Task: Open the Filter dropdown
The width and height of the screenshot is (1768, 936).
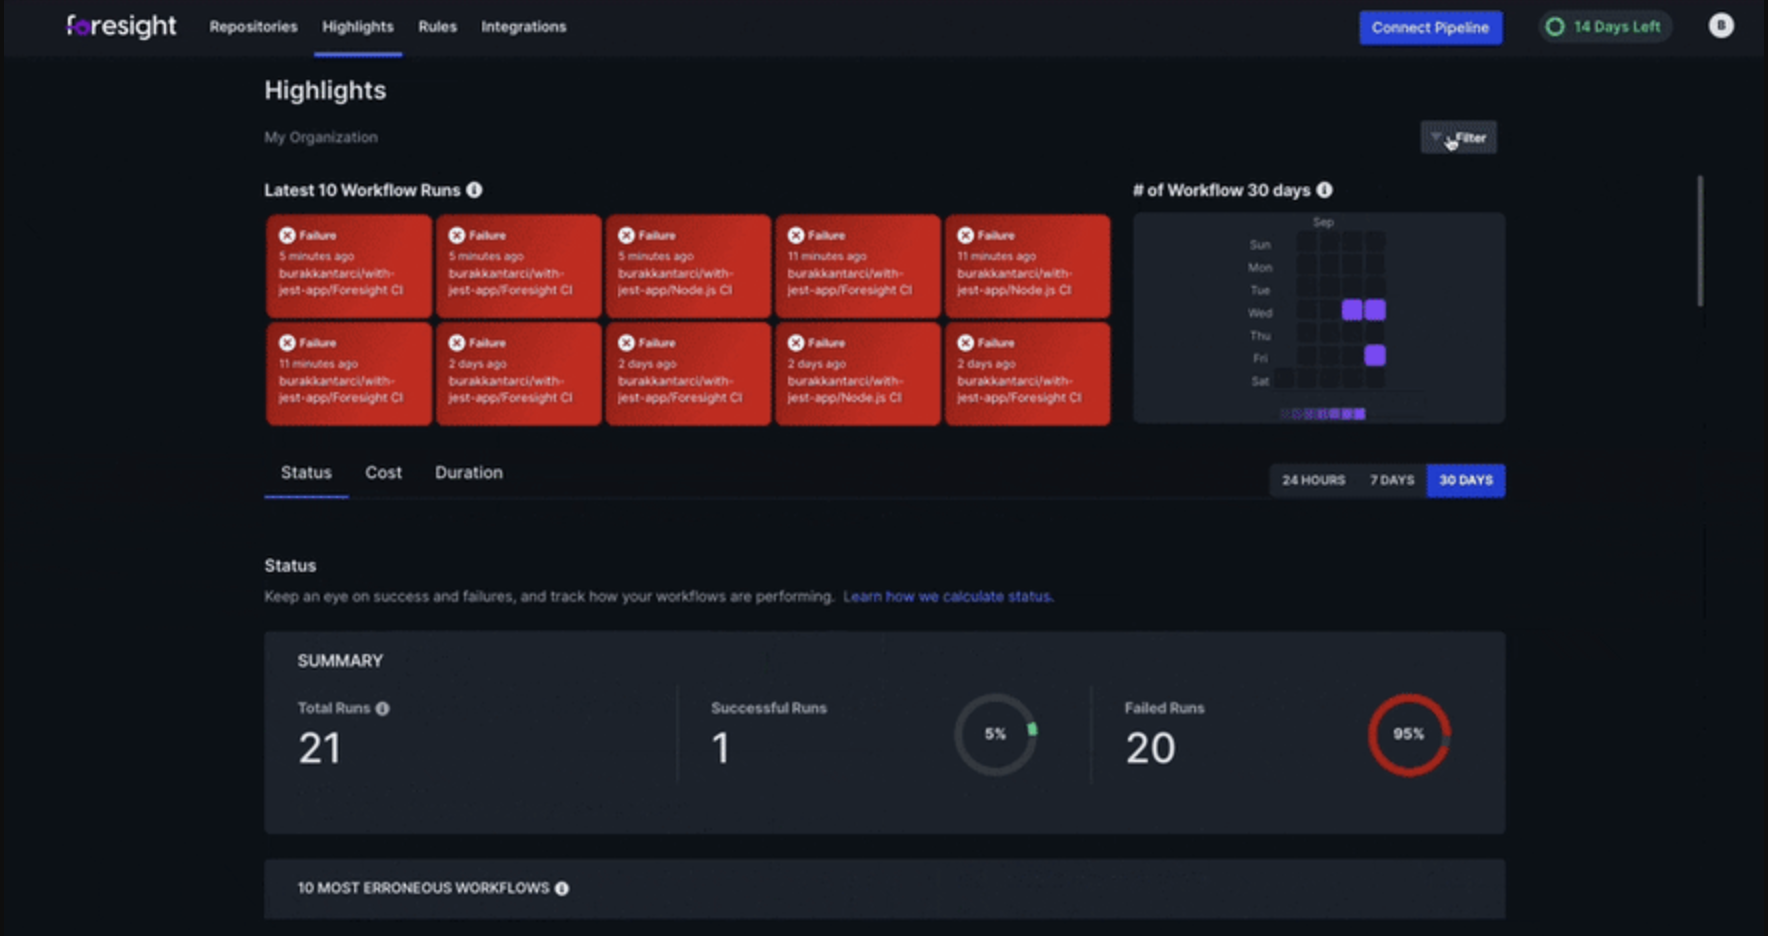Action: [x=1458, y=138]
